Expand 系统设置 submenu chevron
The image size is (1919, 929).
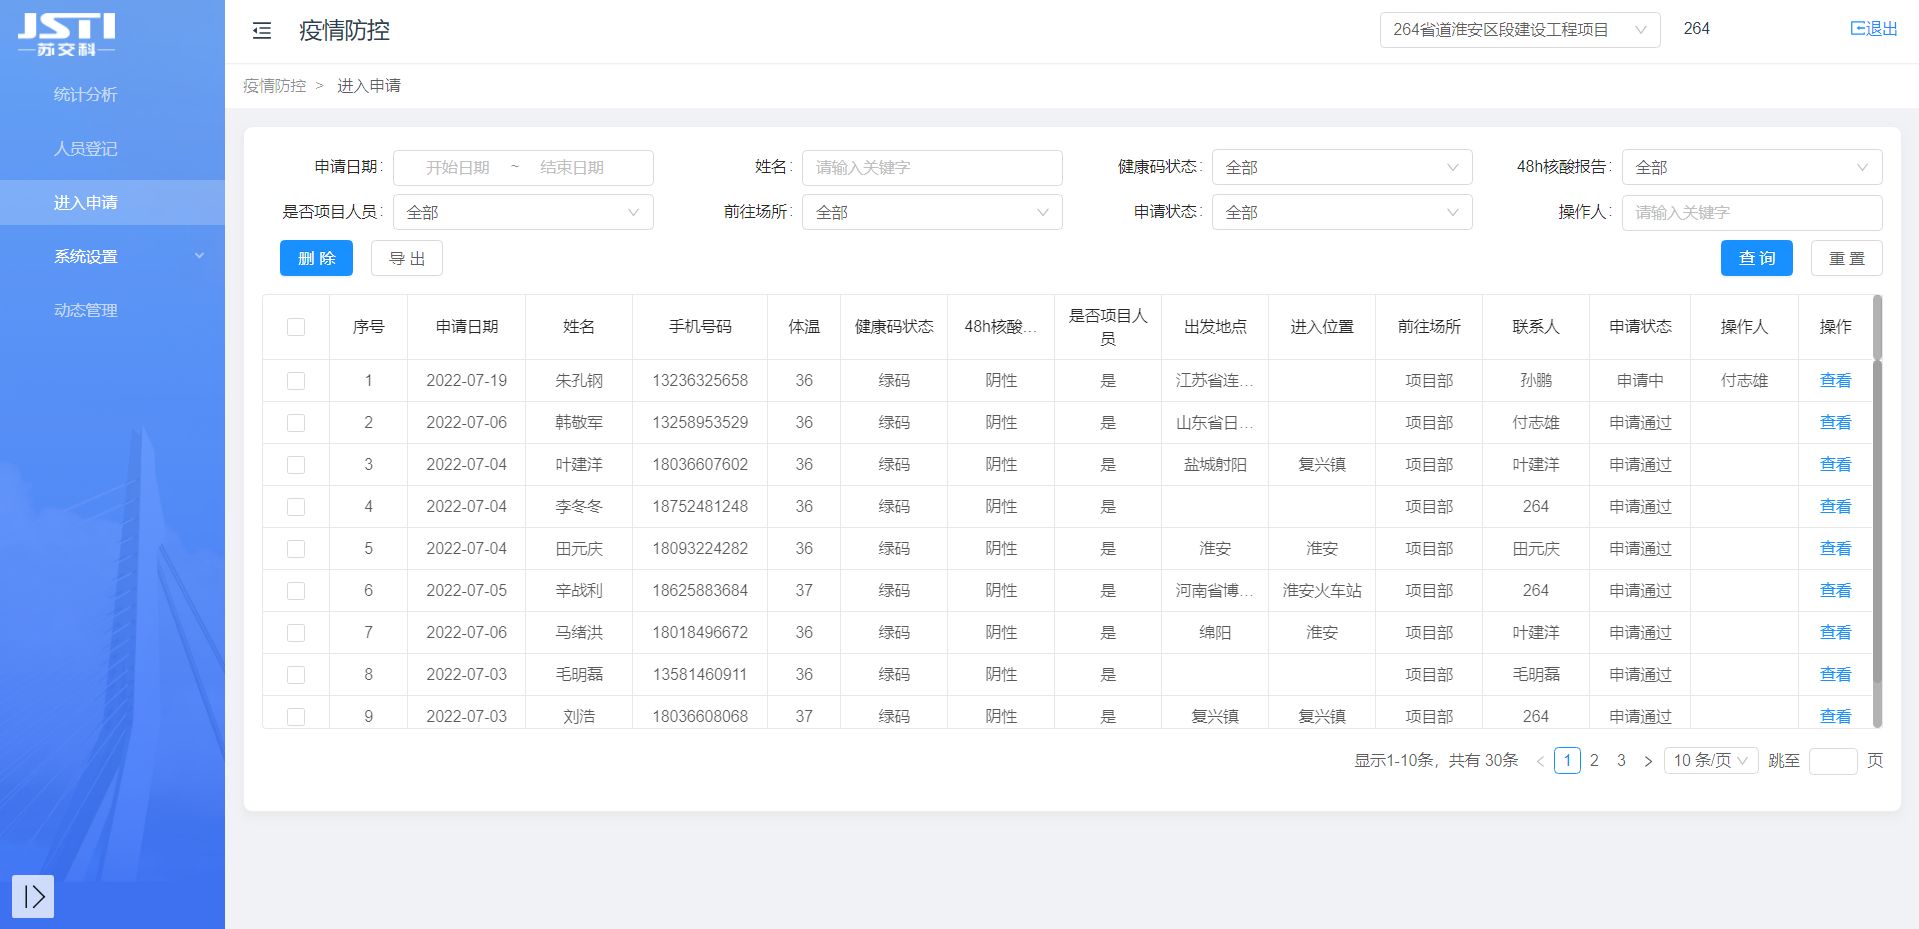tap(199, 256)
